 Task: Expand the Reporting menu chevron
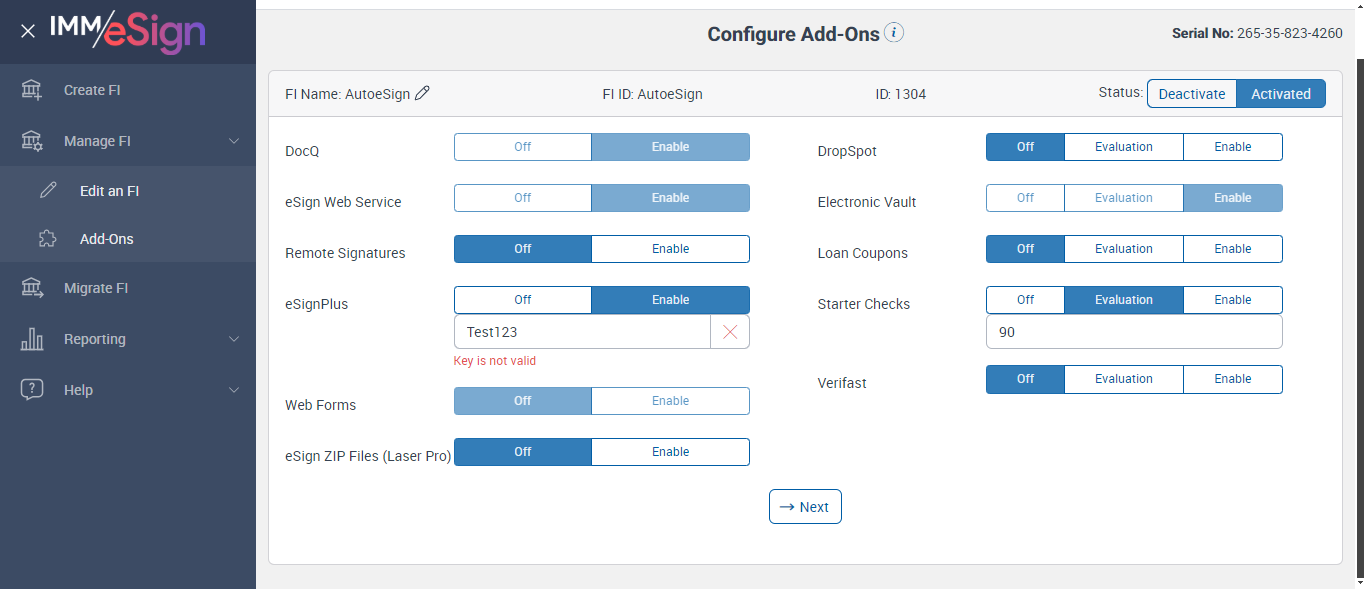[234, 339]
